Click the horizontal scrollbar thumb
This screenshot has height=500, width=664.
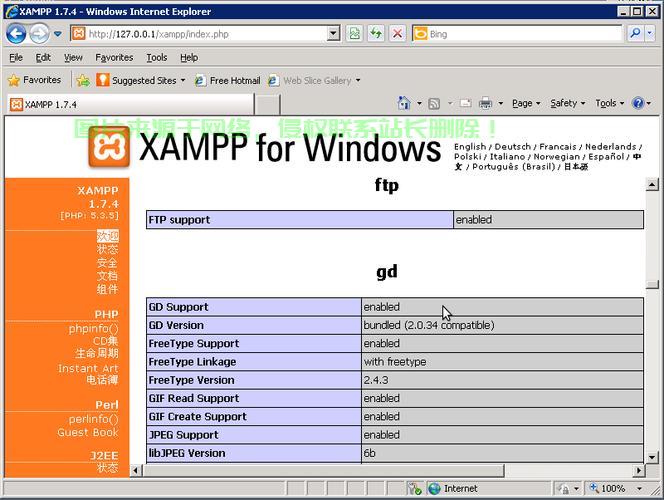tap(323, 470)
